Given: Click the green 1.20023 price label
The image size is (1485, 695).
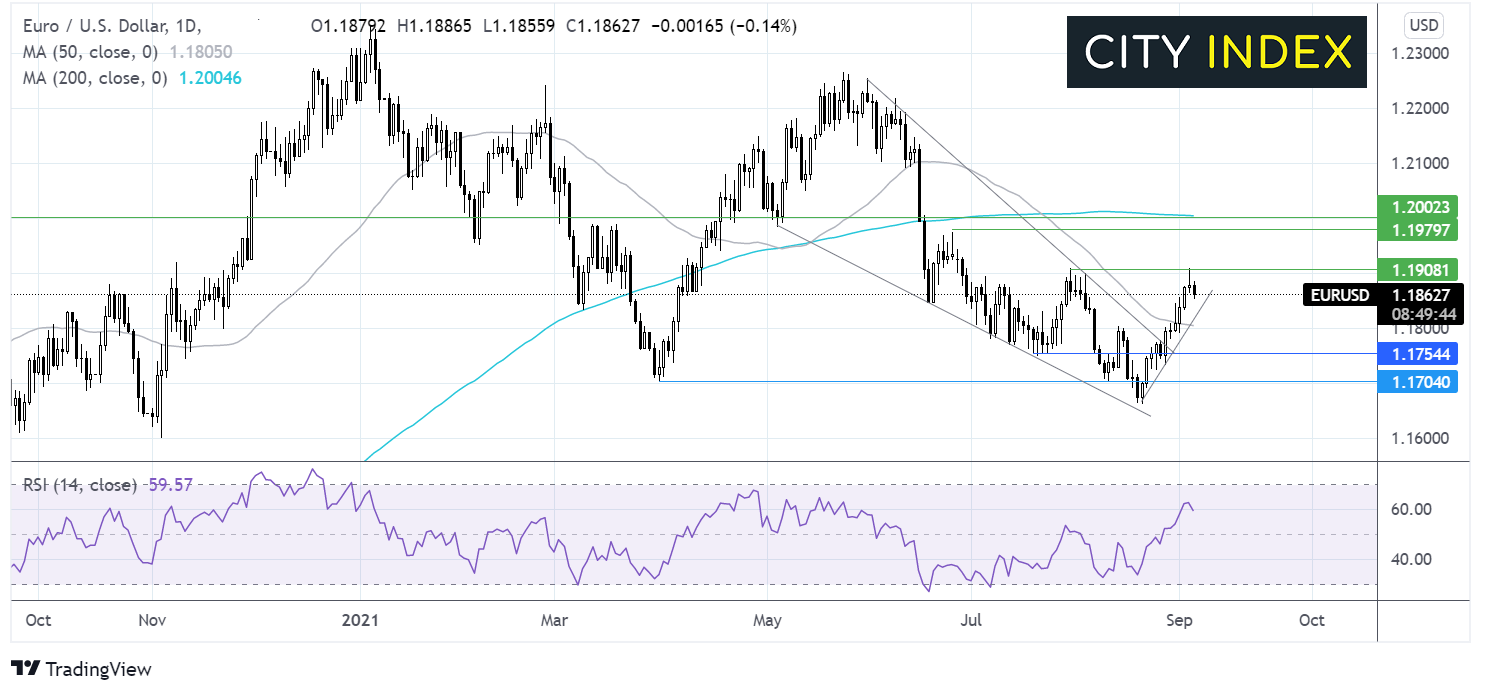Looking at the screenshot, I should coord(1417,209).
